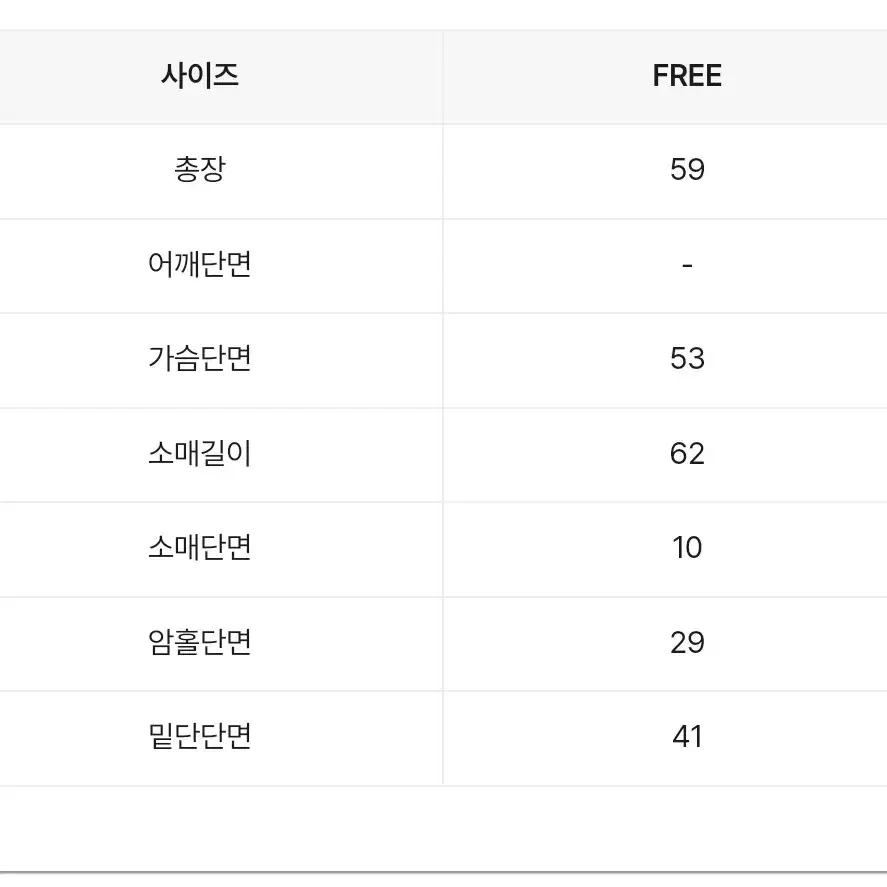Click the 가슴단면 value 53
Image resolution: width=887 pixels, height=887 pixels.
coord(687,359)
